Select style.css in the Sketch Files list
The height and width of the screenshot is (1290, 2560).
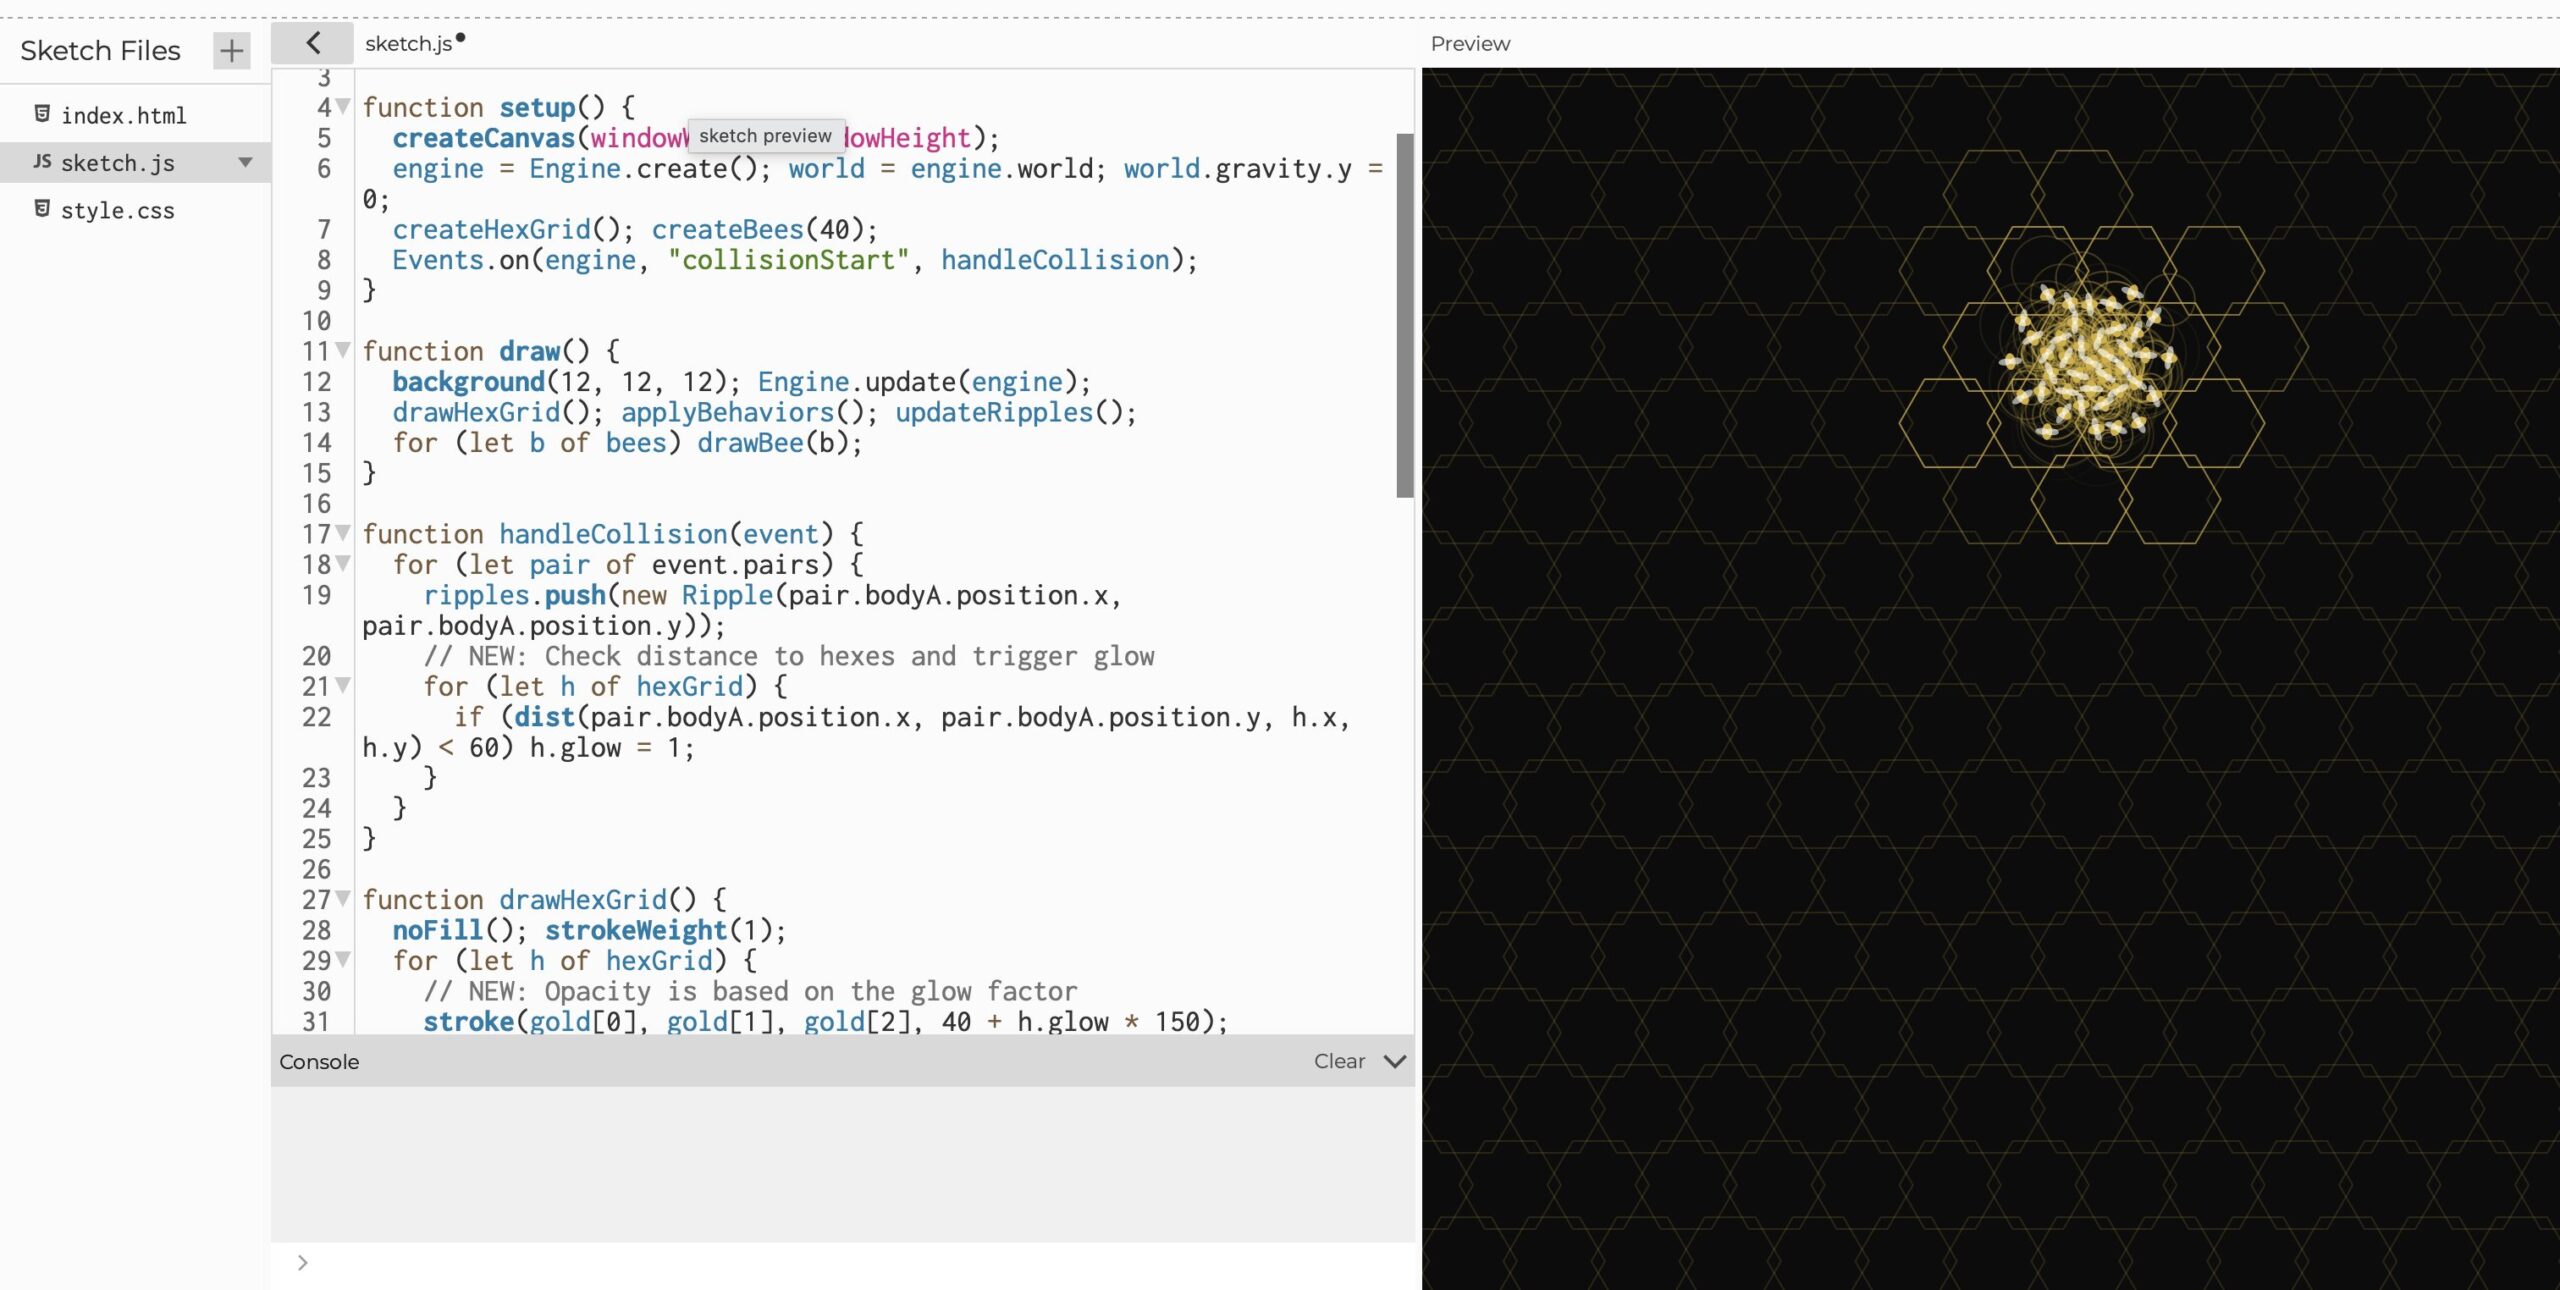pos(117,211)
